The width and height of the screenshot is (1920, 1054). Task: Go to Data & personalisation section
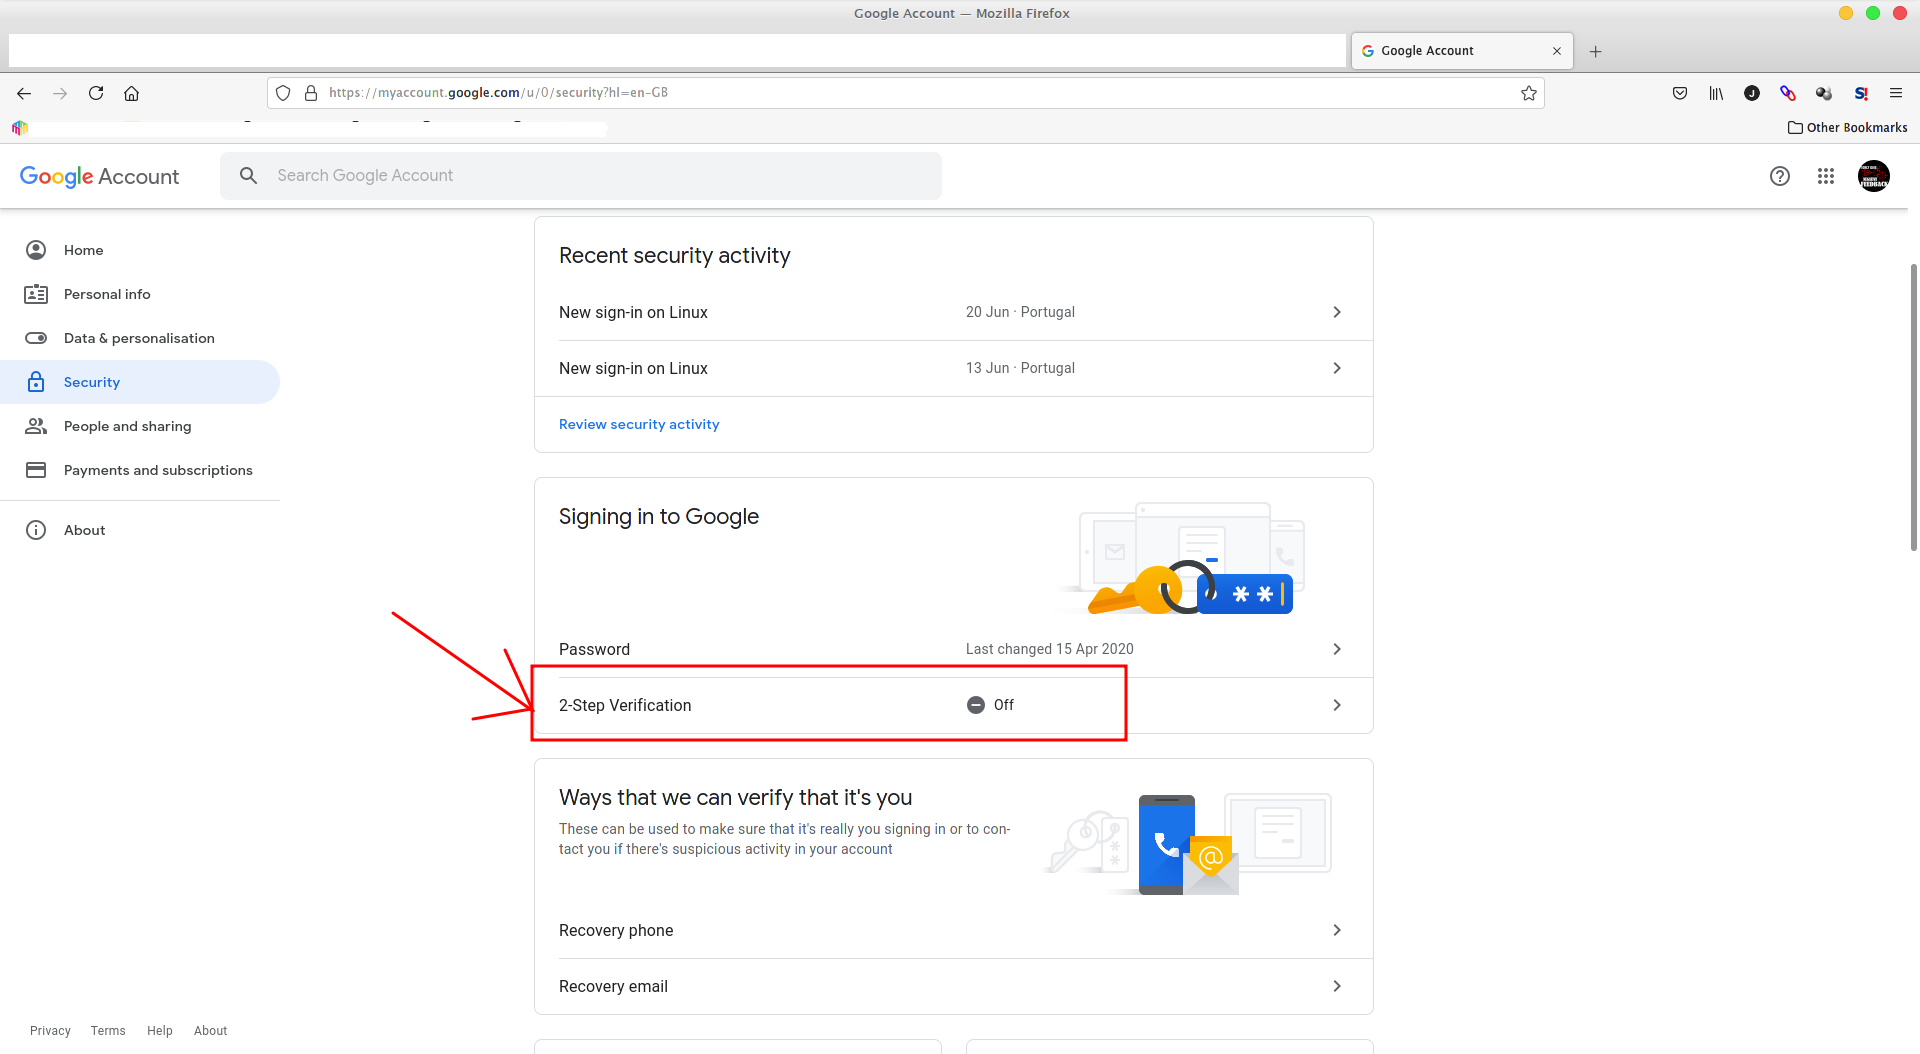pyautogui.click(x=139, y=338)
